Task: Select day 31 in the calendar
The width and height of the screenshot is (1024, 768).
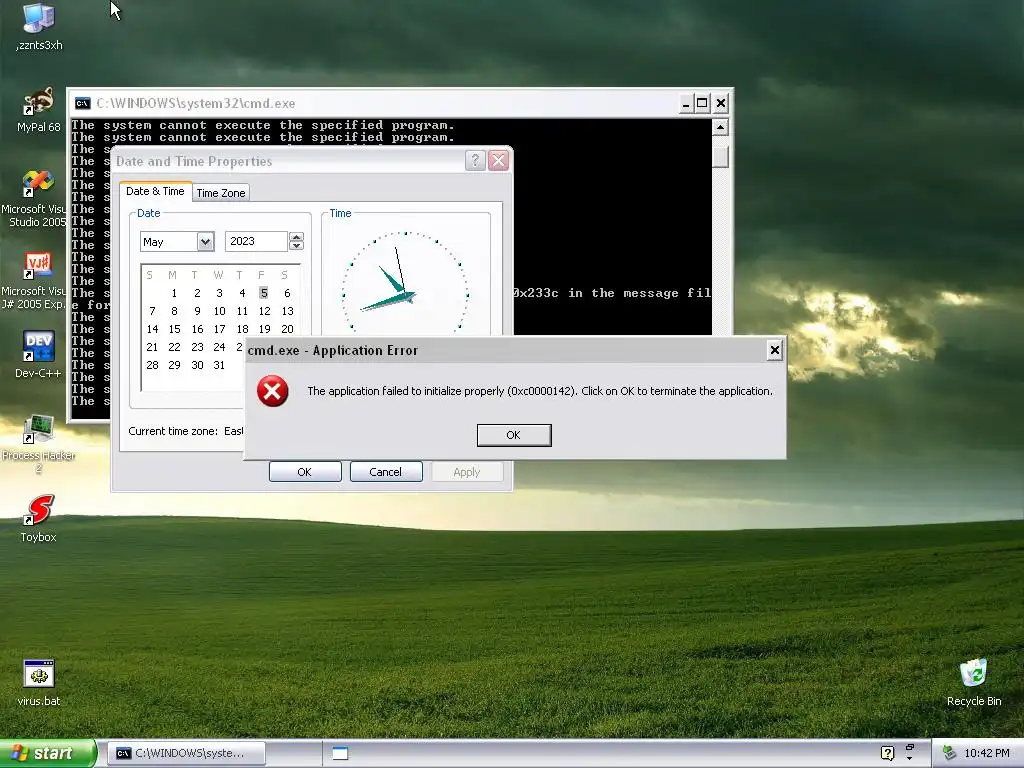Action: (219, 365)
